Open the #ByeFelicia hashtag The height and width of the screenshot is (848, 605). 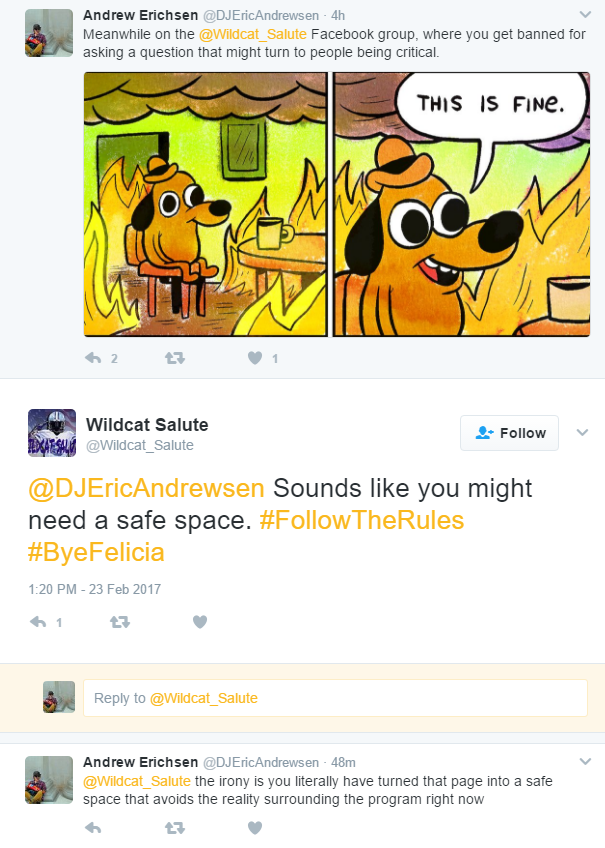pos(96,552)
